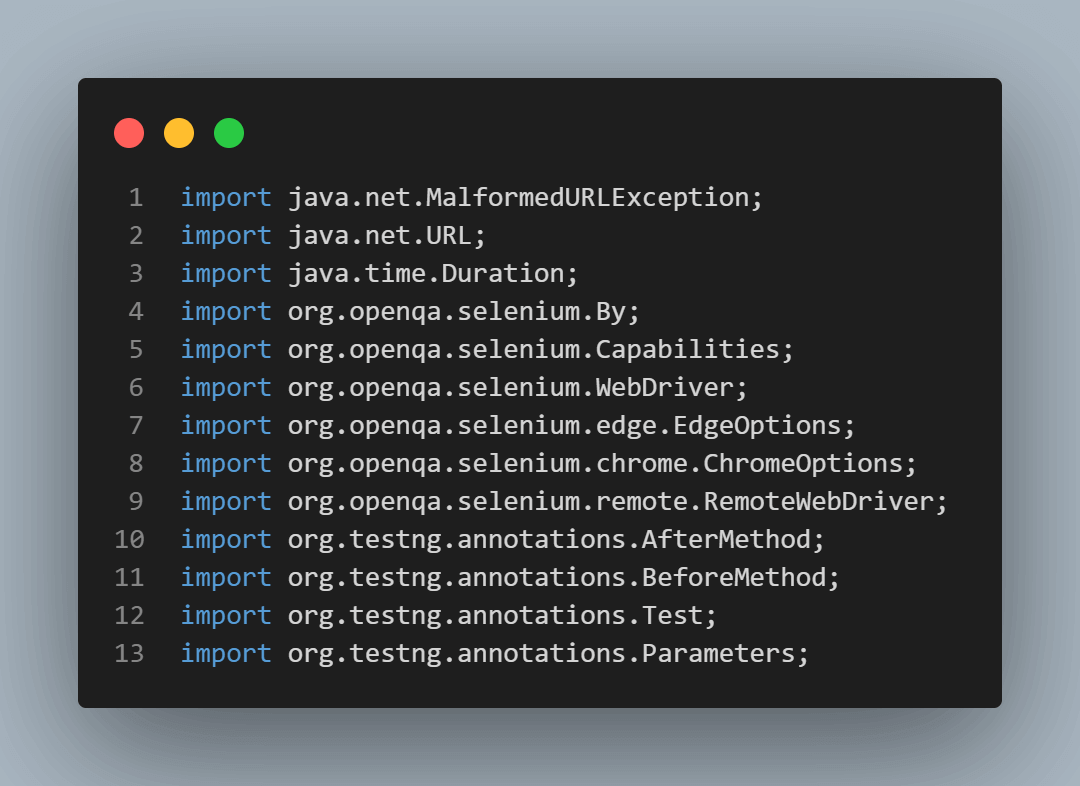Click the yellow minimize dot
The image size is (1080, 786).
(179, 133)
